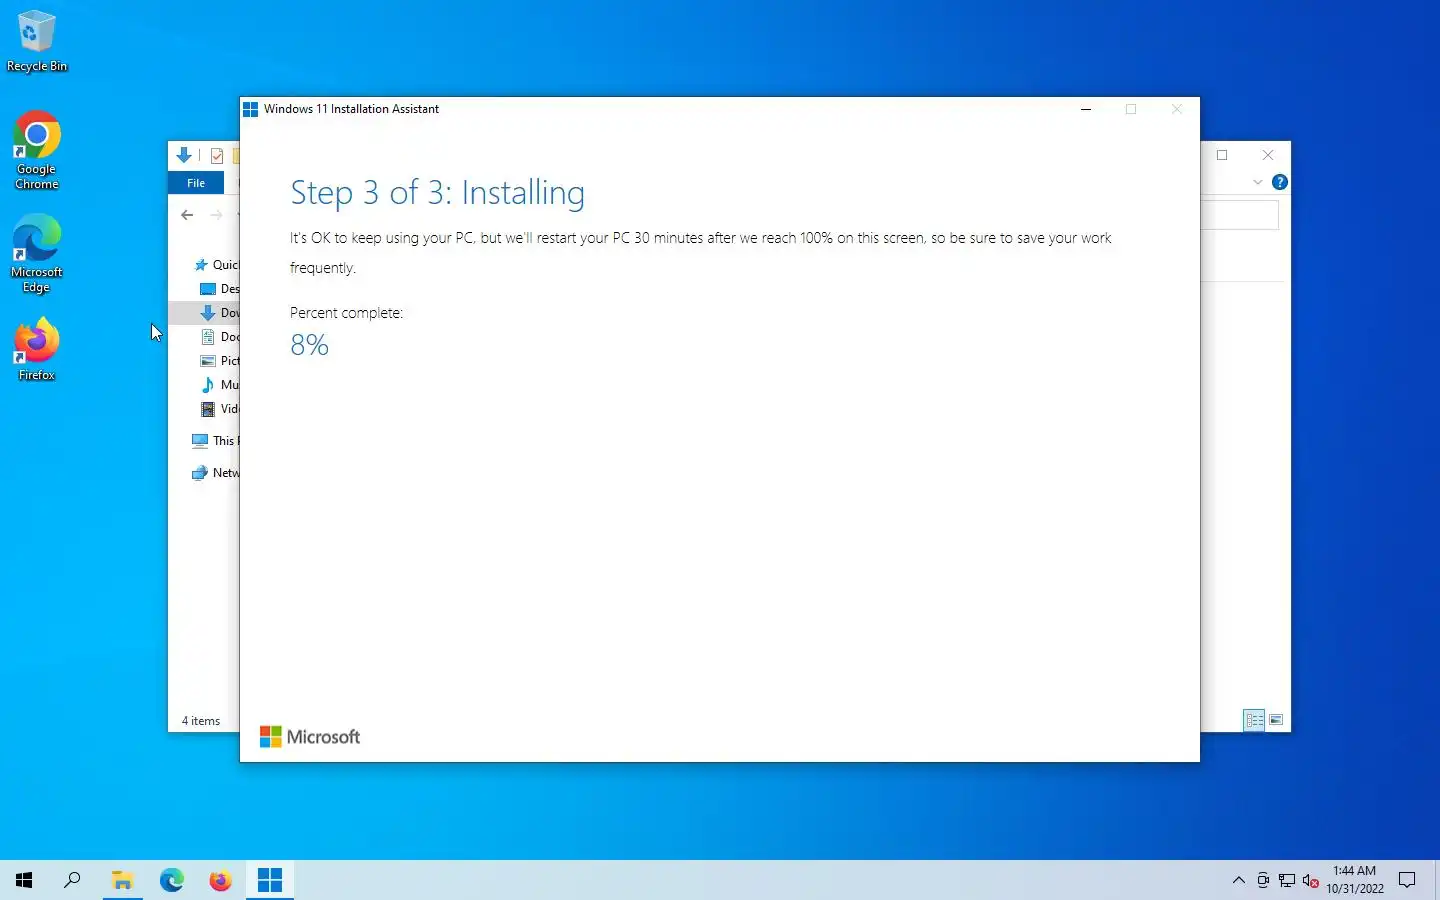
Task: Open File tab in File Explorer
Action: pos(196,183)
